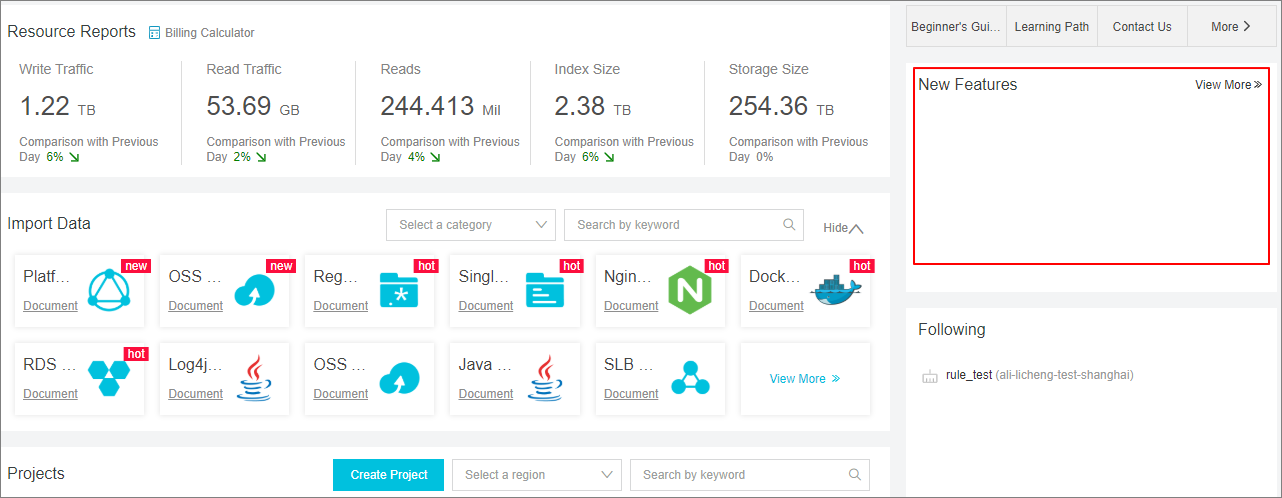
Task: Open the Document link under OSS new card
Action: pyautogui.click(x=195, y=306)
